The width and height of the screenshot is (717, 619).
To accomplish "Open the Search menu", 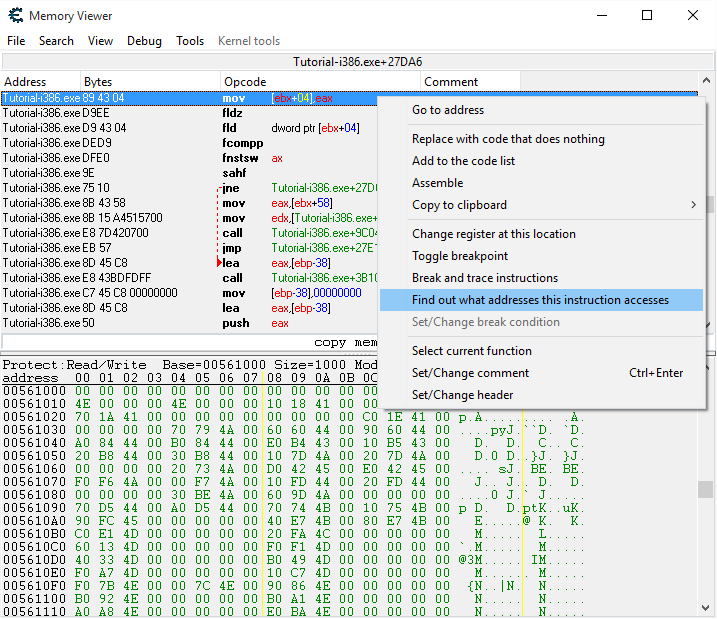I will coord(56,41).
